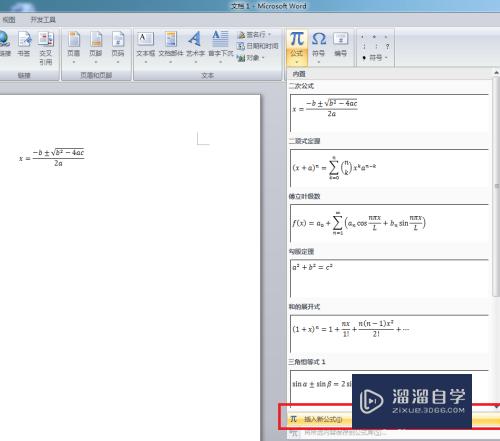Insert the expansion of a sum (1+x)ⁿ equation

[389, 333]
